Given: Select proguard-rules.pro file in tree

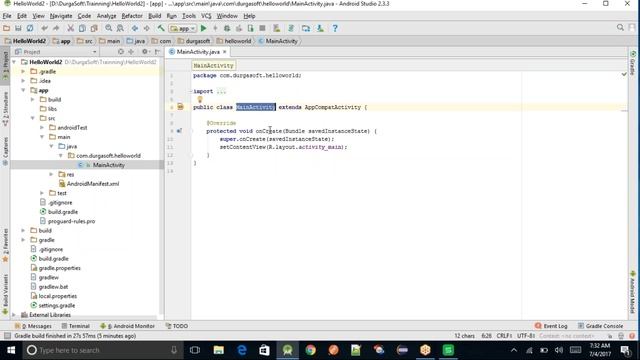Looking at the screenshot, I should click(71, 221).
